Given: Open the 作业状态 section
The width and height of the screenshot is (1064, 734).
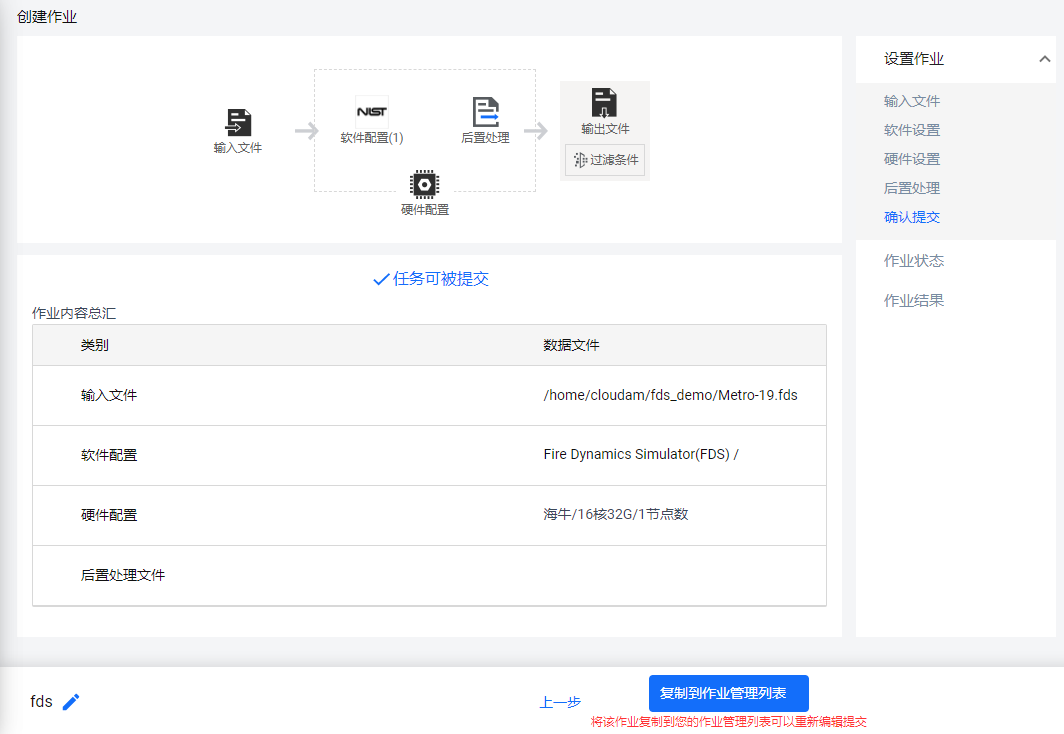Looking at the screenshot, I should [x=913, y=261].
